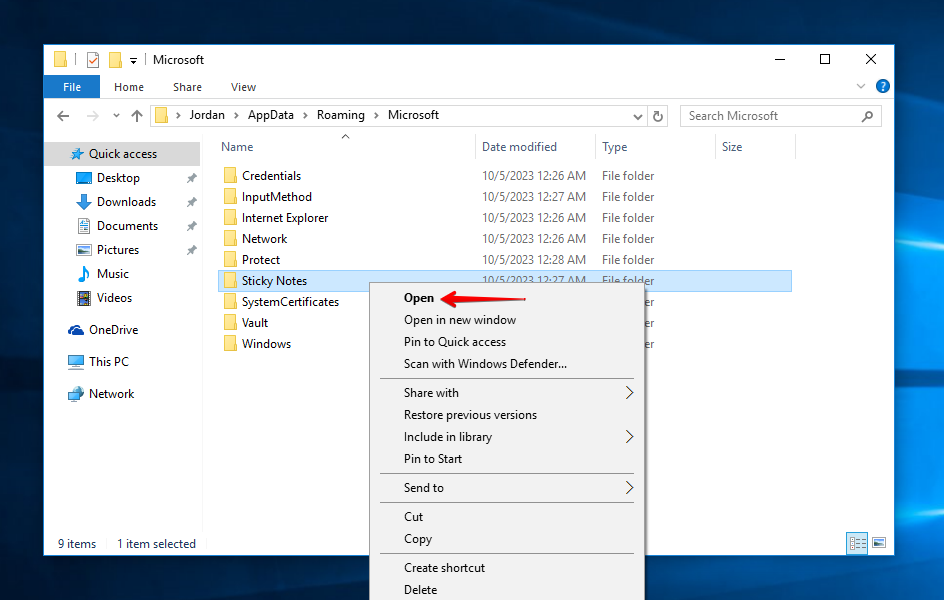Unpin Desktop from Quick access pin icon
Screen dimensions: 944x600
click(192, 178)
